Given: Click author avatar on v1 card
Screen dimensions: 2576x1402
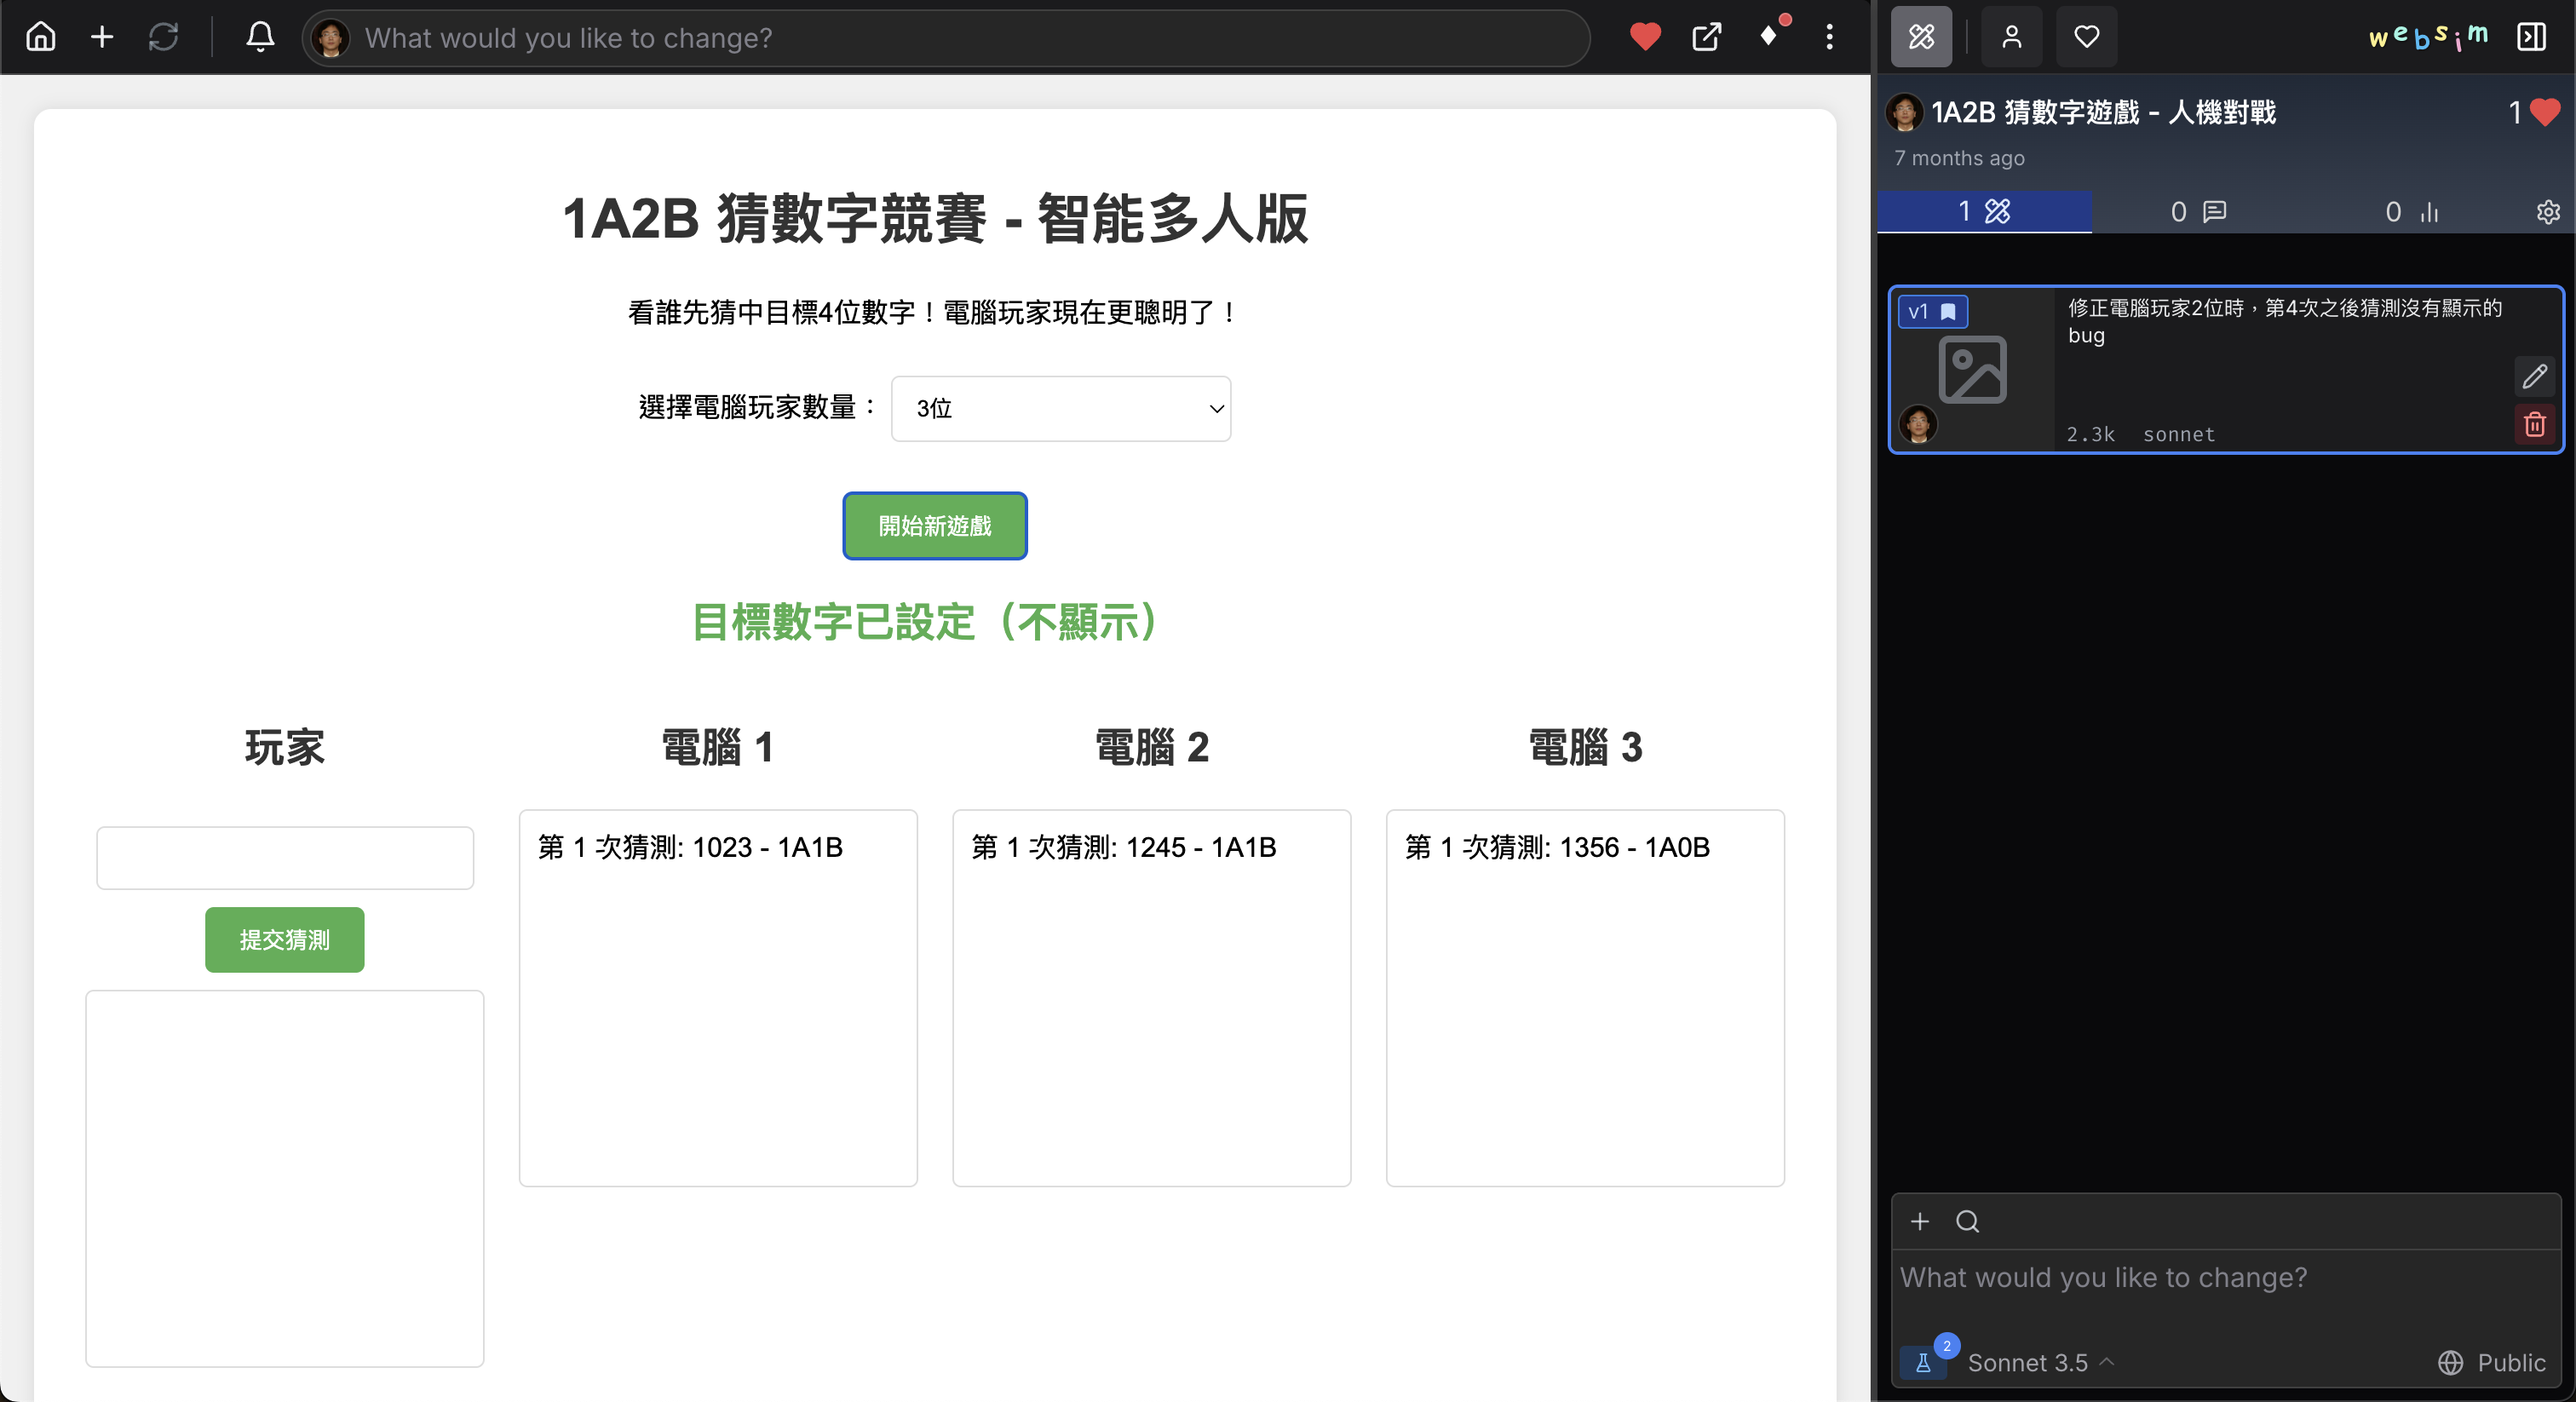Looking at the screenshot, I should click(x=1918, y=424).
